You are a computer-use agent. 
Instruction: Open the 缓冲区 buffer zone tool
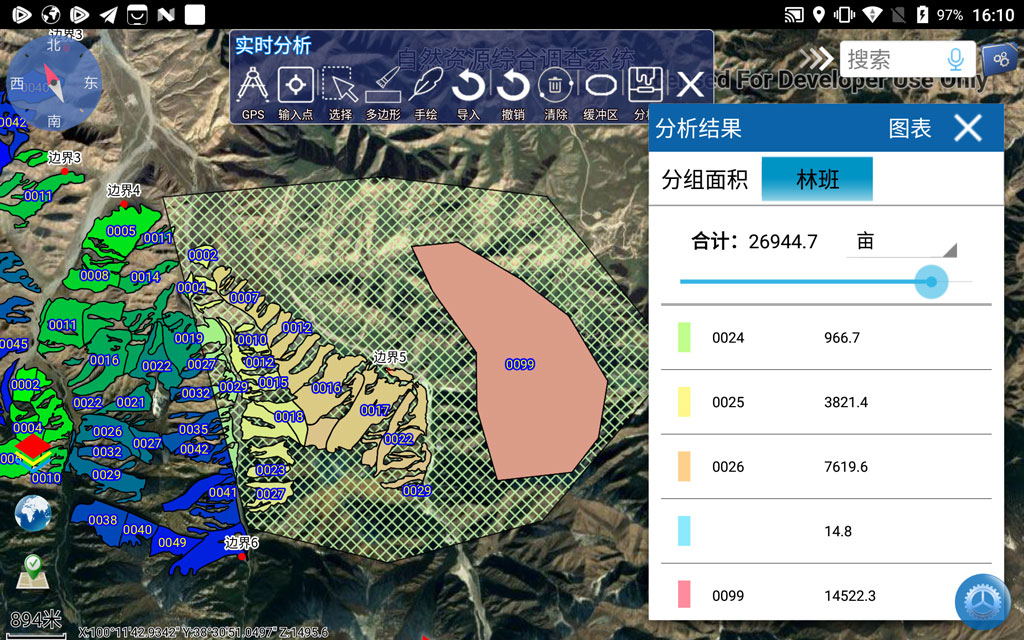[x=600, y=86]
